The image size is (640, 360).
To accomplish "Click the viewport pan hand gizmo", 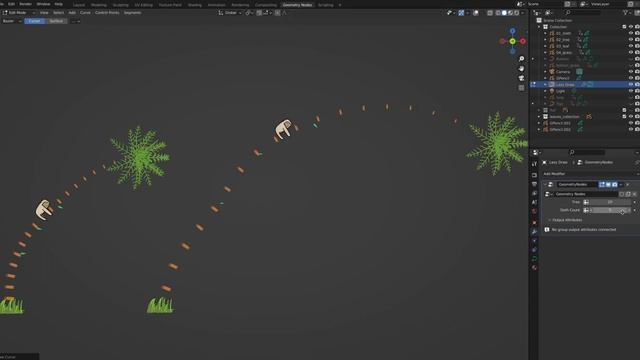I will point(521,69).
